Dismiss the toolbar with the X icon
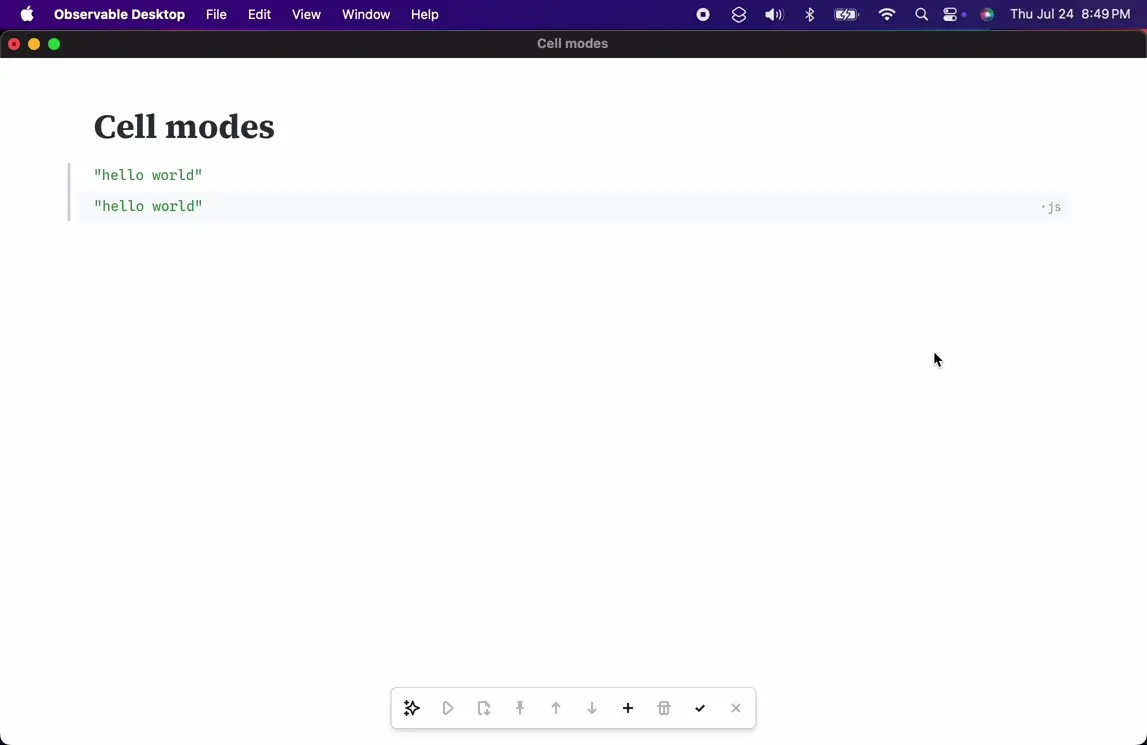1147x745 pixels. tap(736, 708)
